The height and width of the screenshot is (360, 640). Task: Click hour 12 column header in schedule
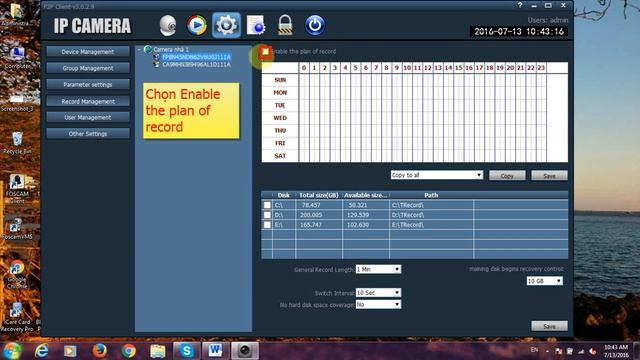[427, 68]
